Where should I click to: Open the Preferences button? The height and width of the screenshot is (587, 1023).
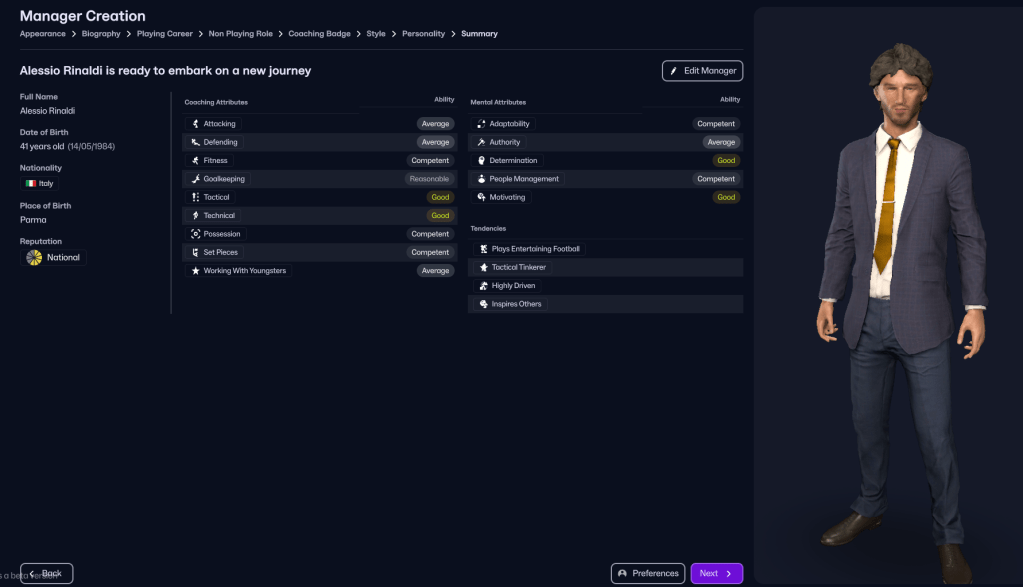point(647,573)
